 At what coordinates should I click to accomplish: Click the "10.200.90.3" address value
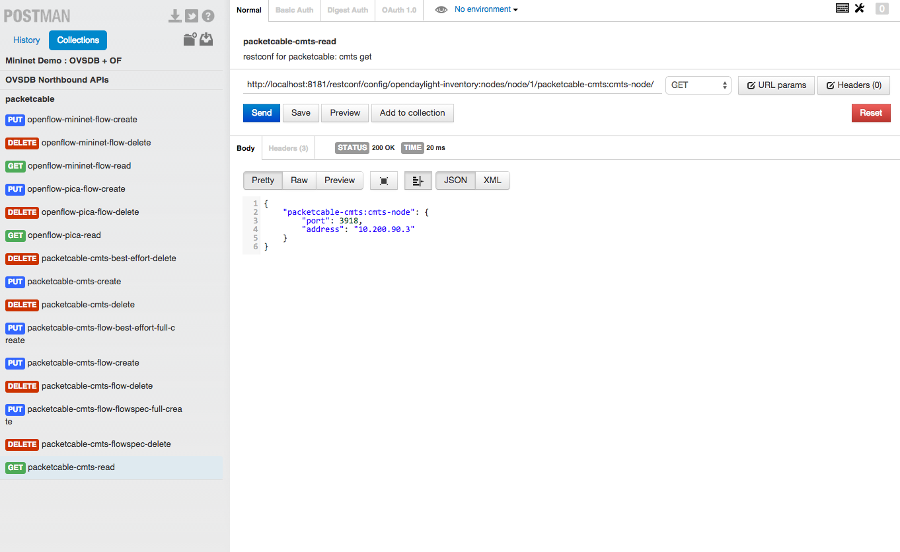pos(385,230)
